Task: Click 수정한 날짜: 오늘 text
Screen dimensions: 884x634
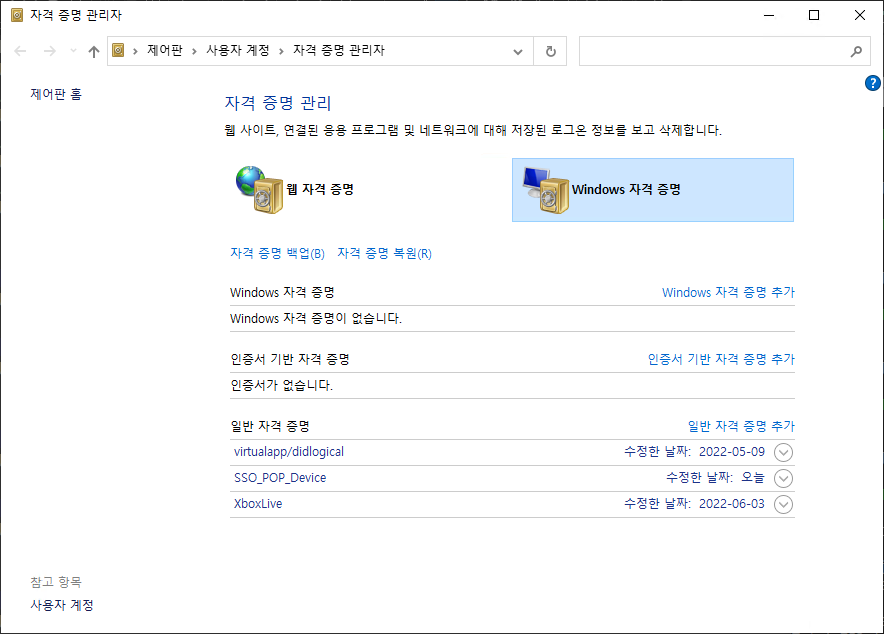Action: [715, 478]
